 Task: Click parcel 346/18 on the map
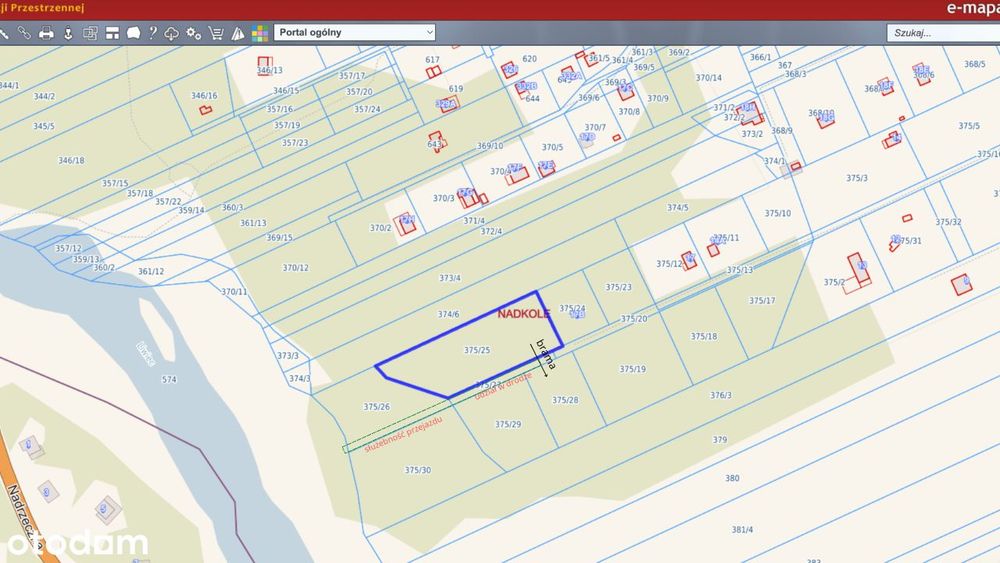pyautogui.click(x=71, y=161)
